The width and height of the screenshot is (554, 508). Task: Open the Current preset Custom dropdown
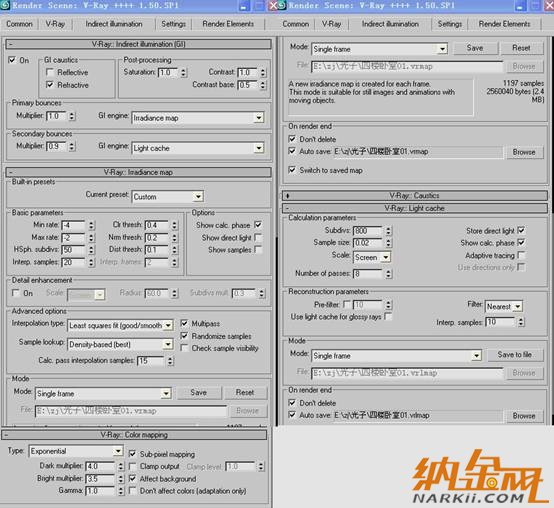click(x=168, y=196)
